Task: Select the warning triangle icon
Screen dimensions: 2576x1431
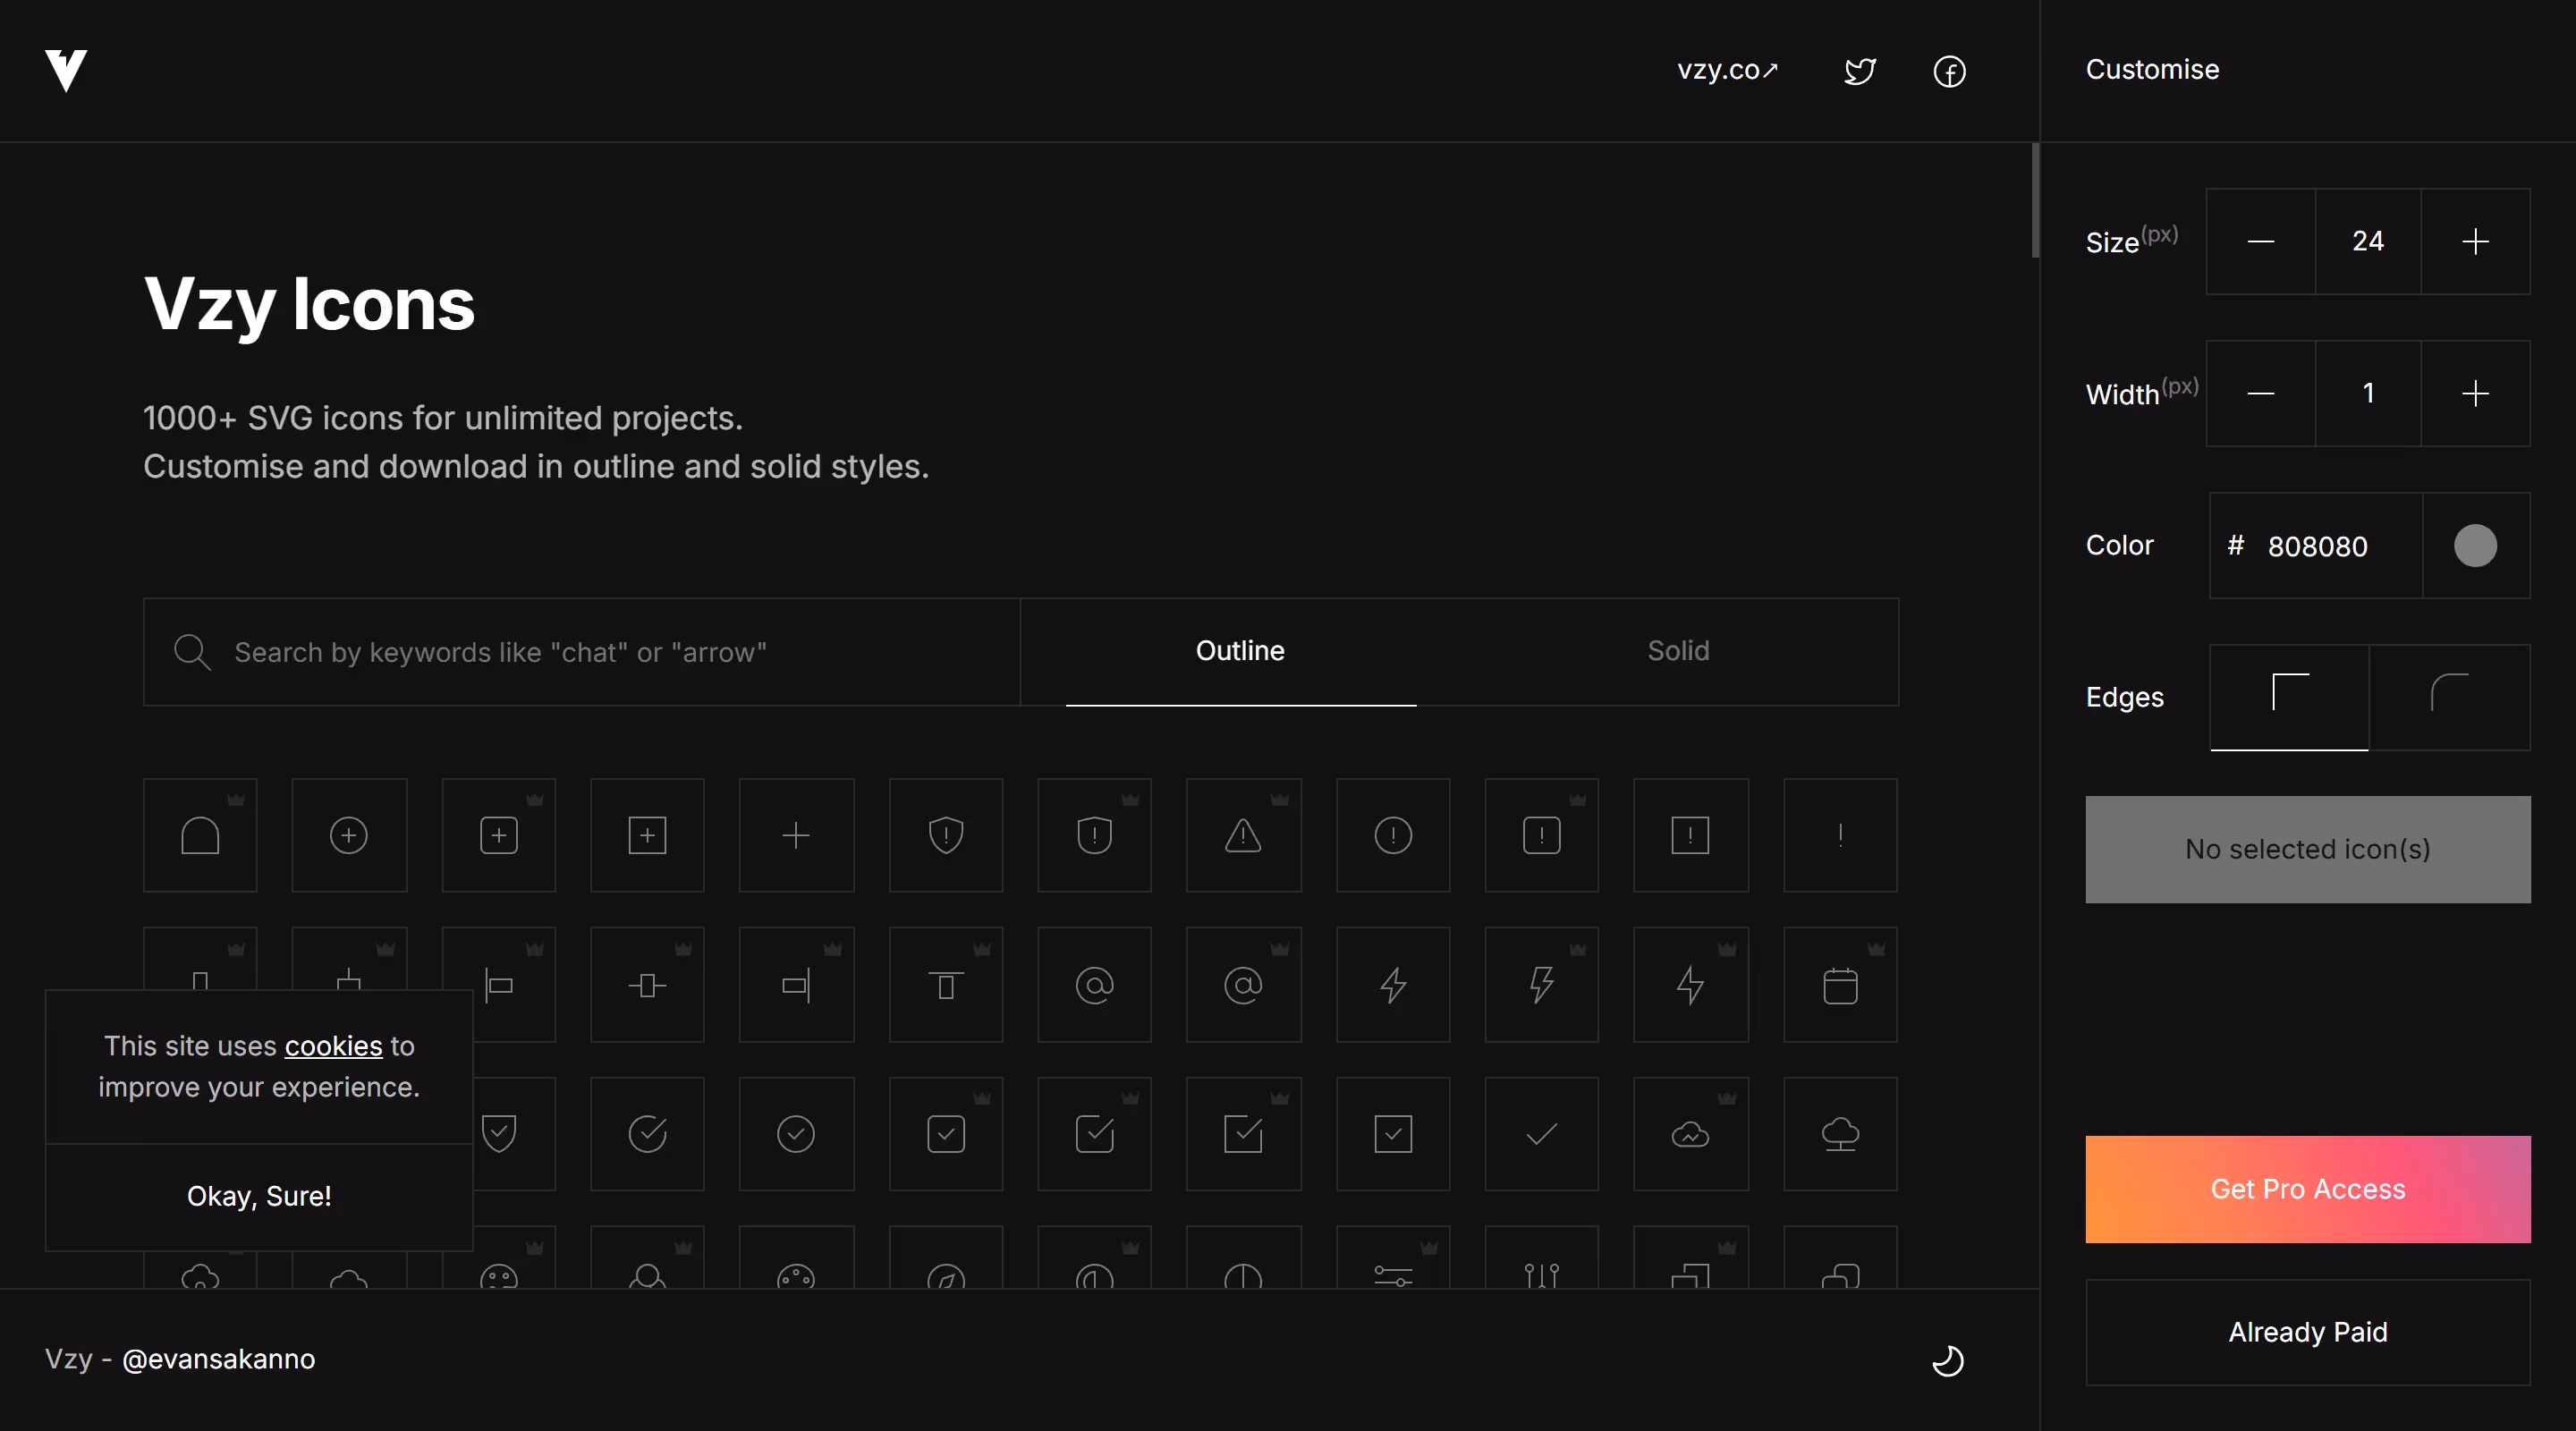Action: click(x=1243, y=835)
